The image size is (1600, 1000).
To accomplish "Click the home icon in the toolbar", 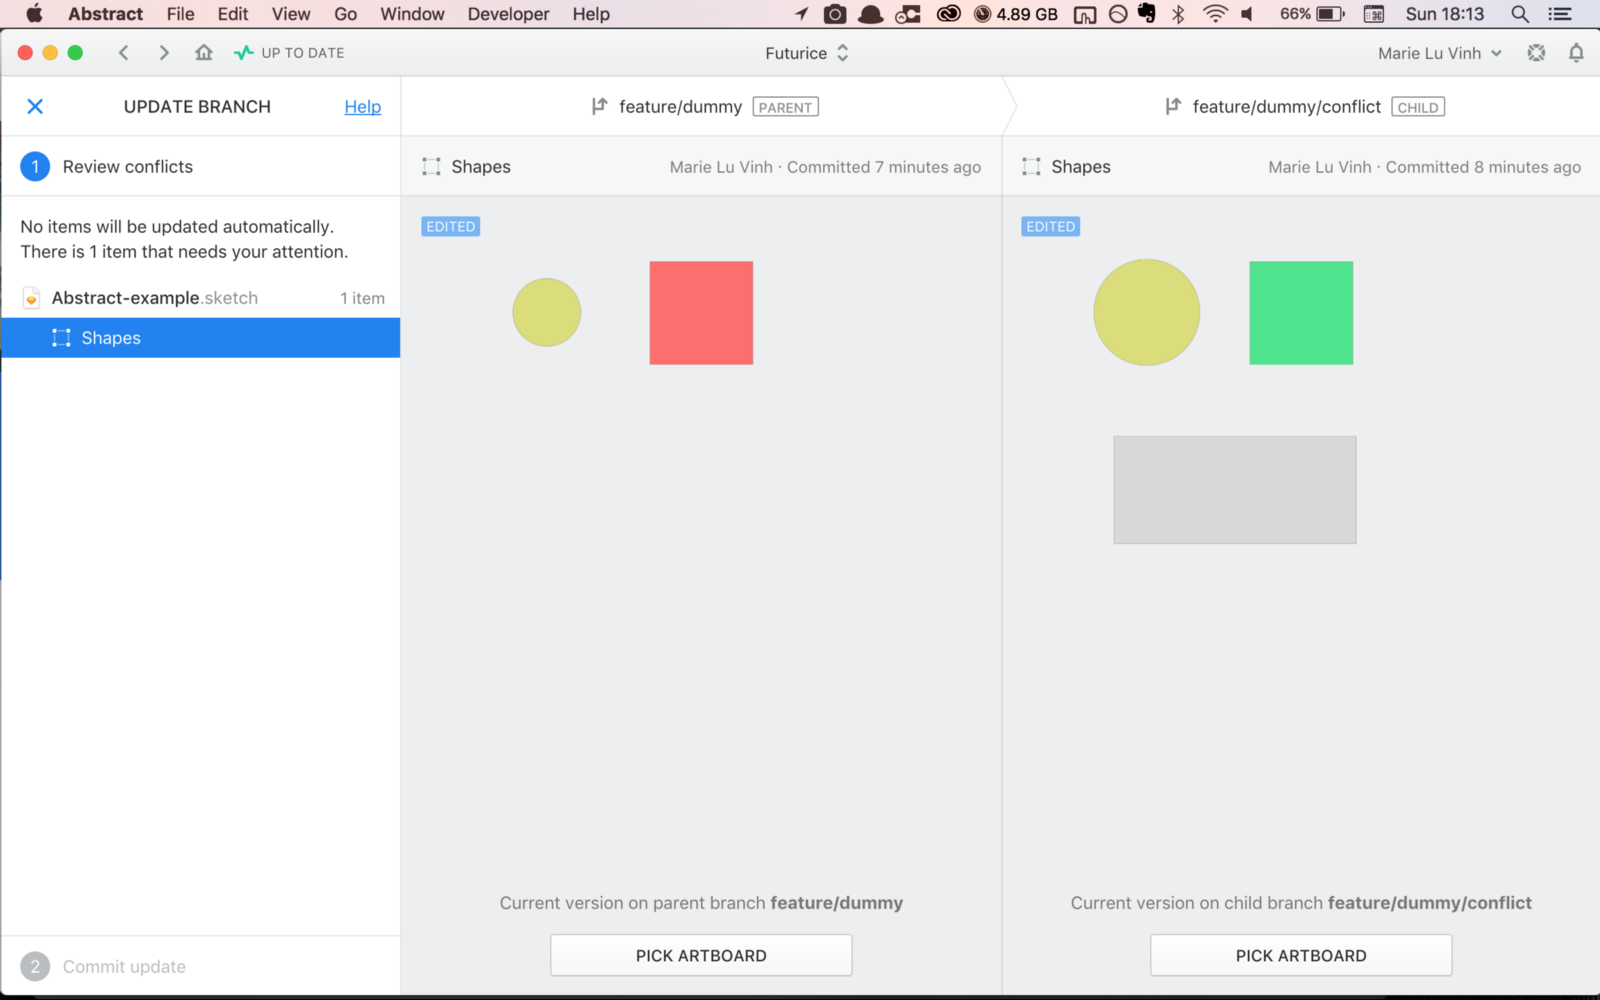I will tap(204, 53).
